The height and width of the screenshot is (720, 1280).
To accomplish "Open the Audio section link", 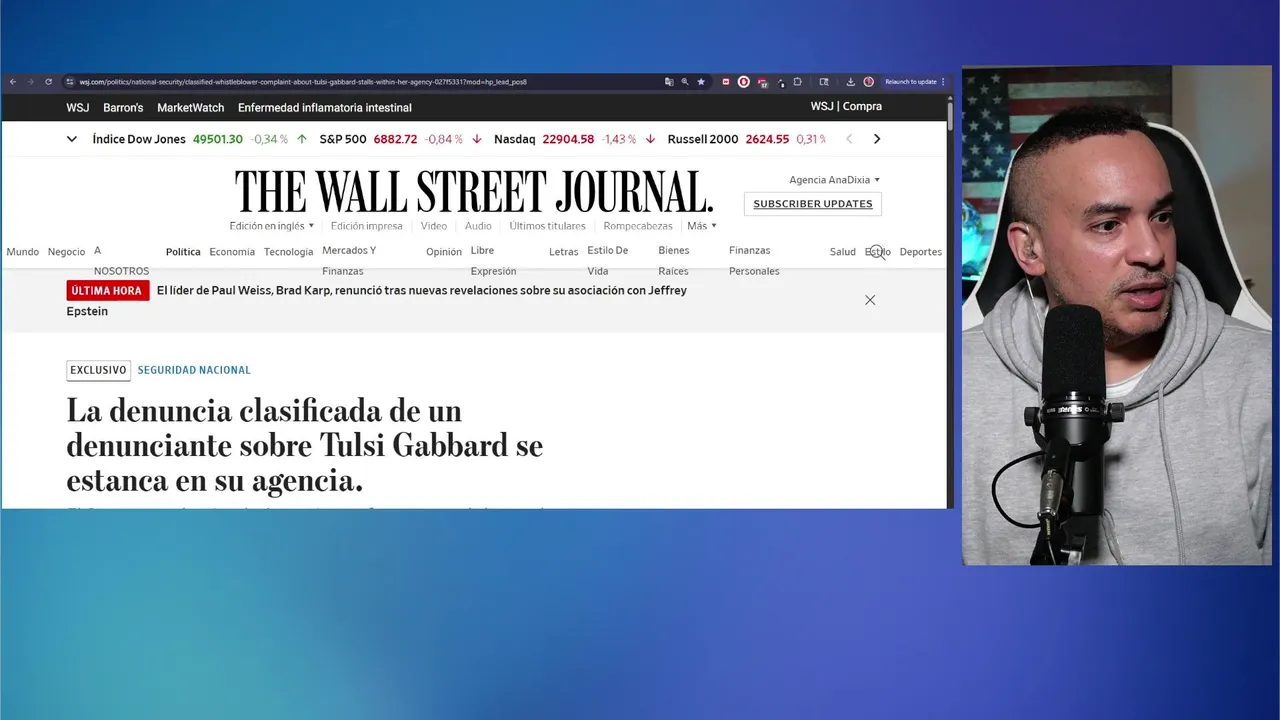I will tap(478, 226).
